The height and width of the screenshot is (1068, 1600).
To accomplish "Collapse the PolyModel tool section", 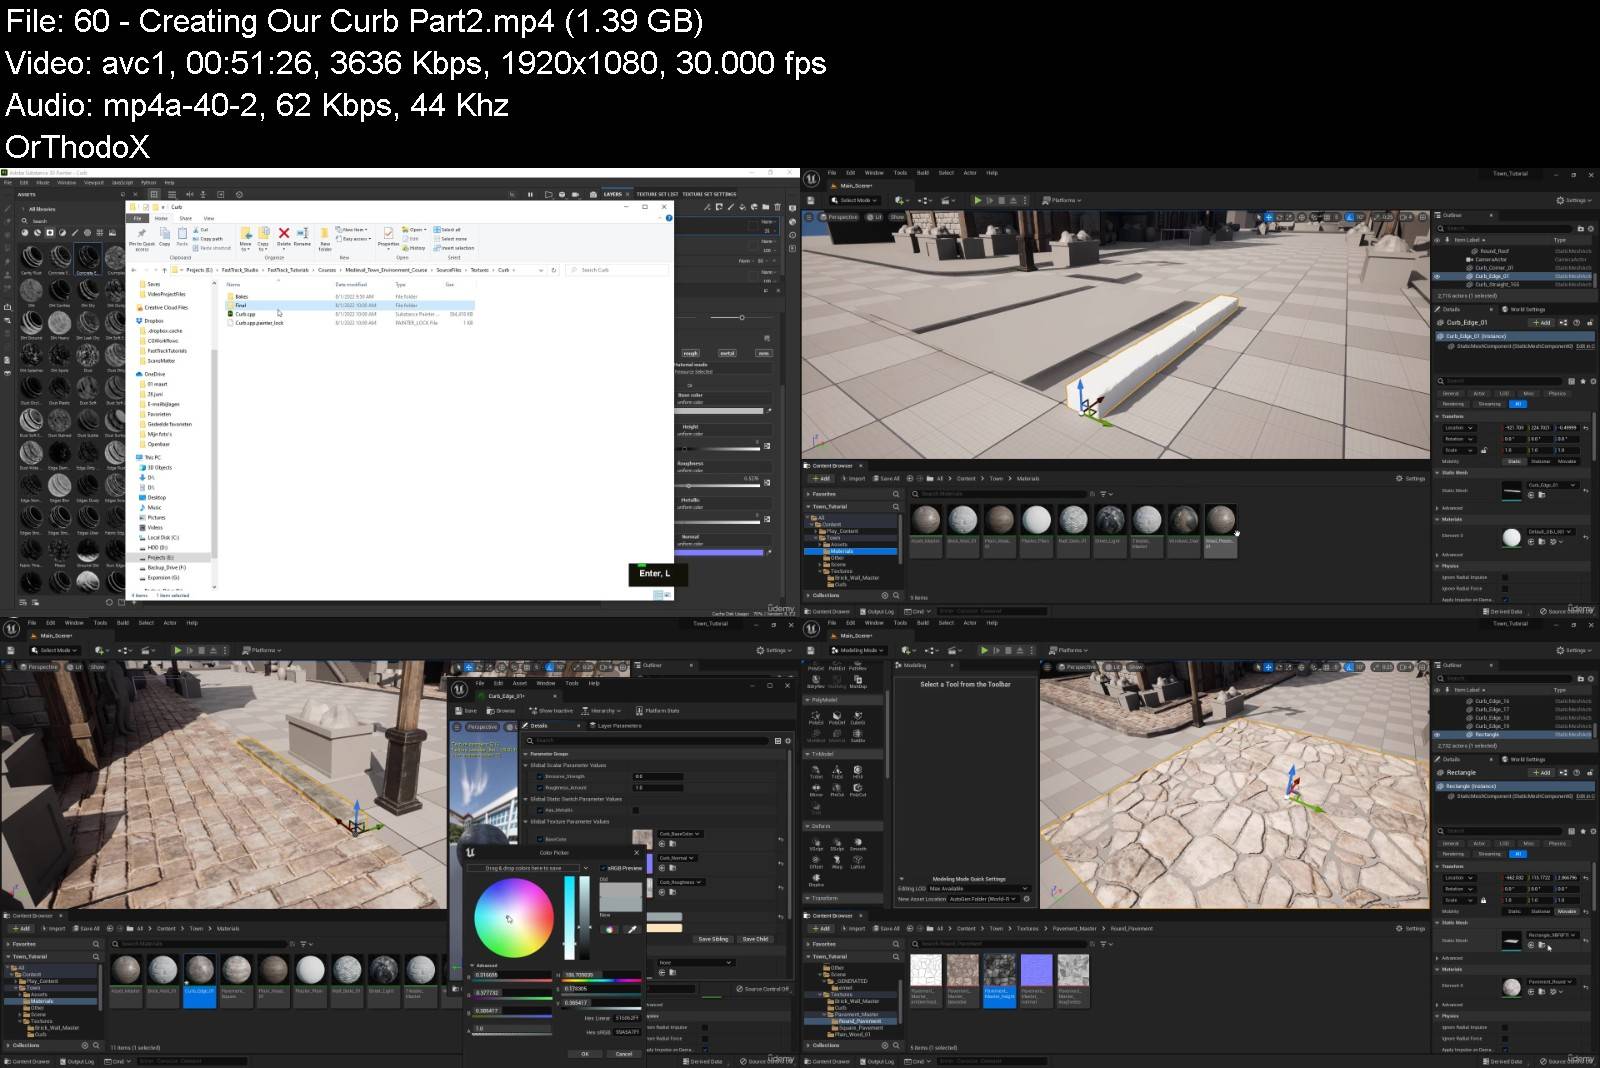I will pos(807,700).
